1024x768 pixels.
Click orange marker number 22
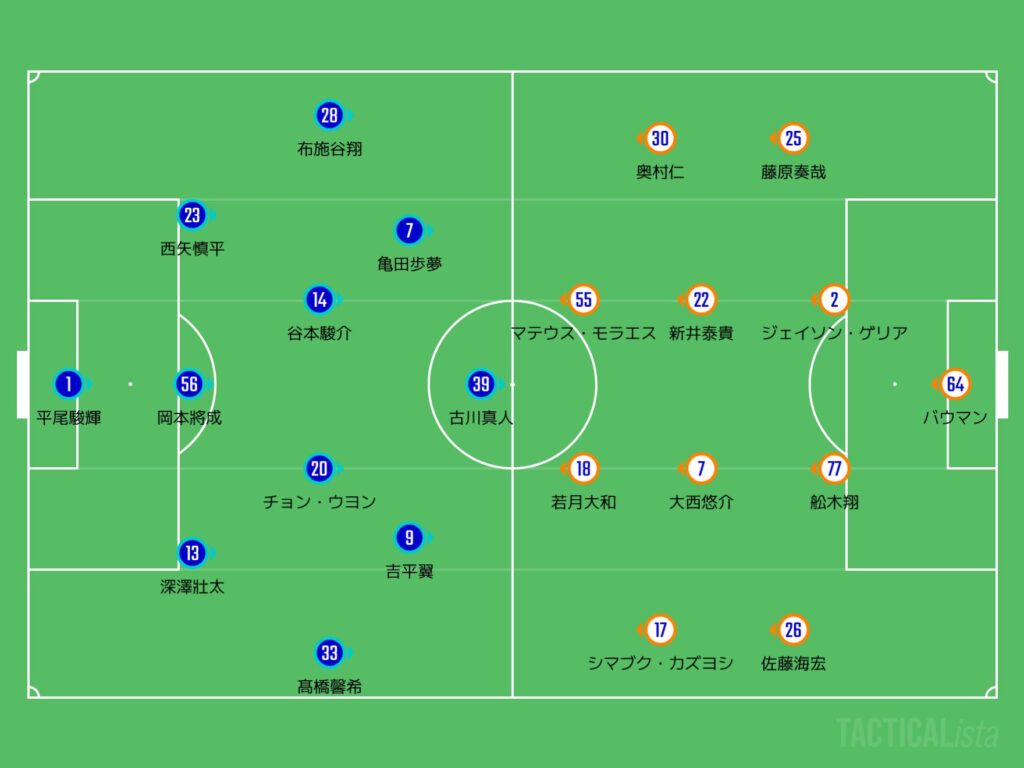pos(701,299)
